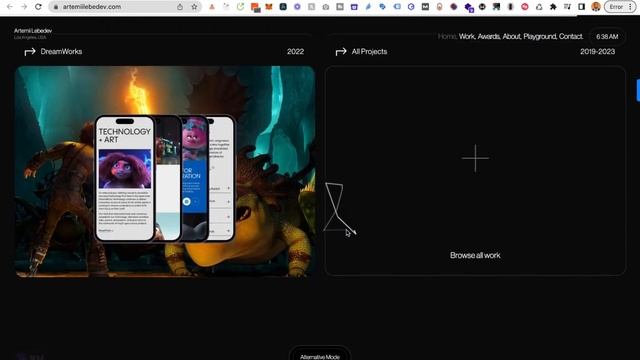Go to the Home nav link

point(447,36)
